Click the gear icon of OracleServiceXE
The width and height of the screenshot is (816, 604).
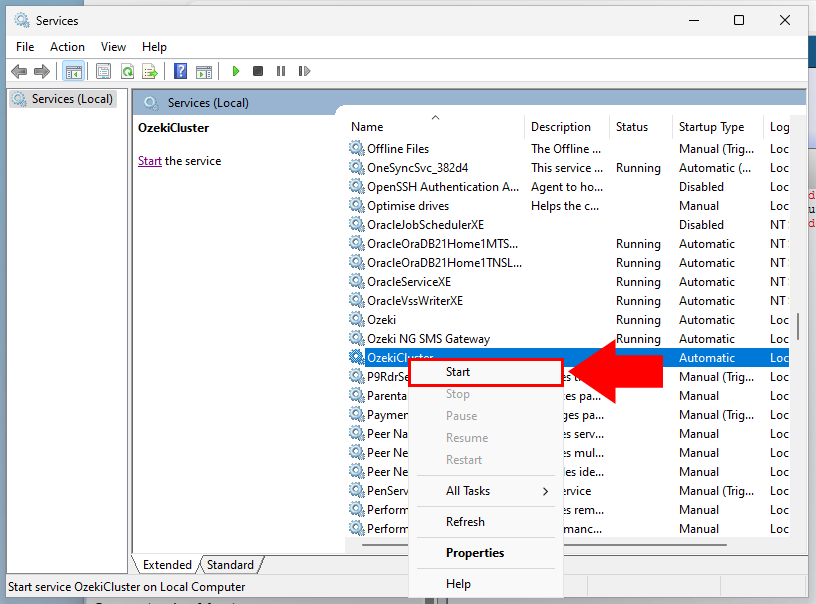click(x=356, y=281)
